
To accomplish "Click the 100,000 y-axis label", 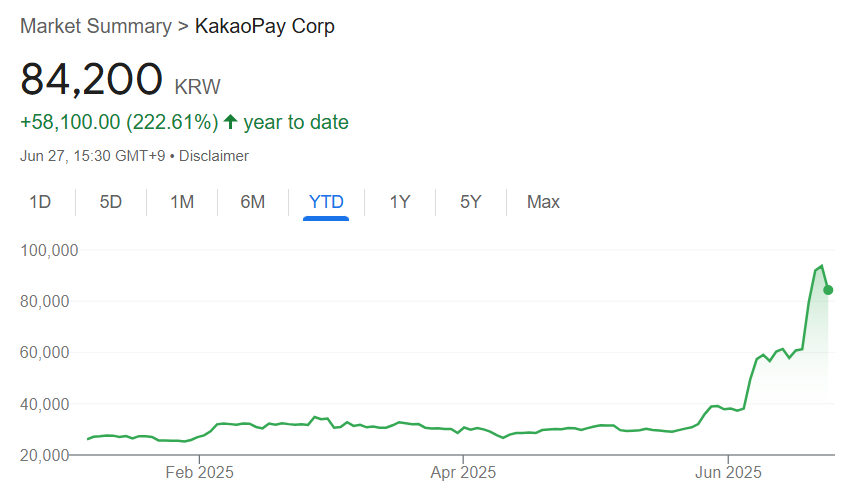I will tap(50, 249).
